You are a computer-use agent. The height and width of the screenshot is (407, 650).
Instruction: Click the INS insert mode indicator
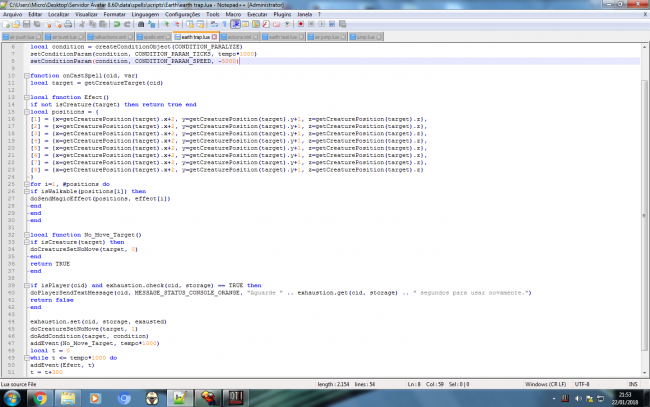633,384
